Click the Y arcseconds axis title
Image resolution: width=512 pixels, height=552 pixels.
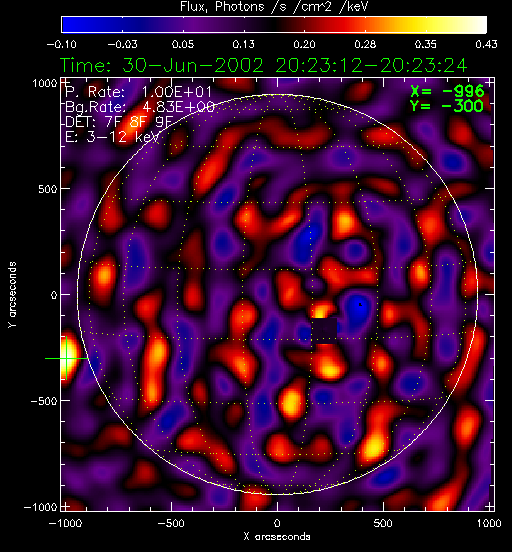(12, 295)
